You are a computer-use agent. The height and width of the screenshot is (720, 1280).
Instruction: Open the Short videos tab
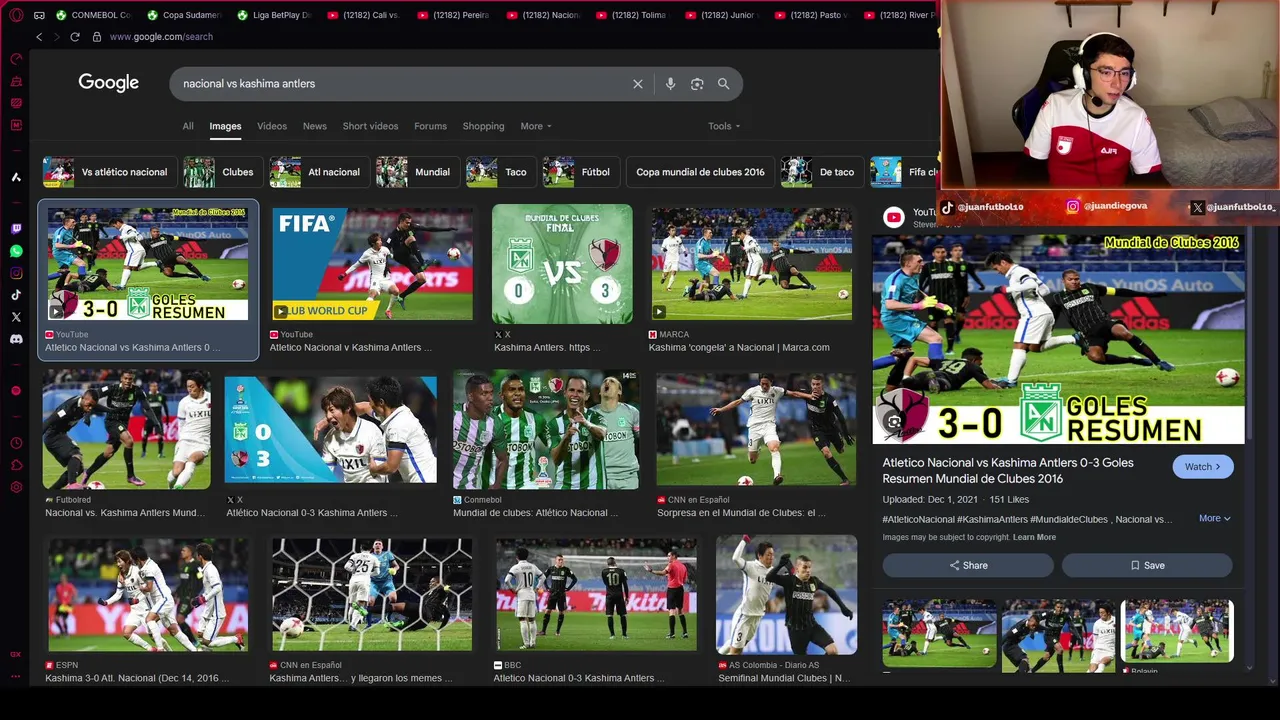370,126
